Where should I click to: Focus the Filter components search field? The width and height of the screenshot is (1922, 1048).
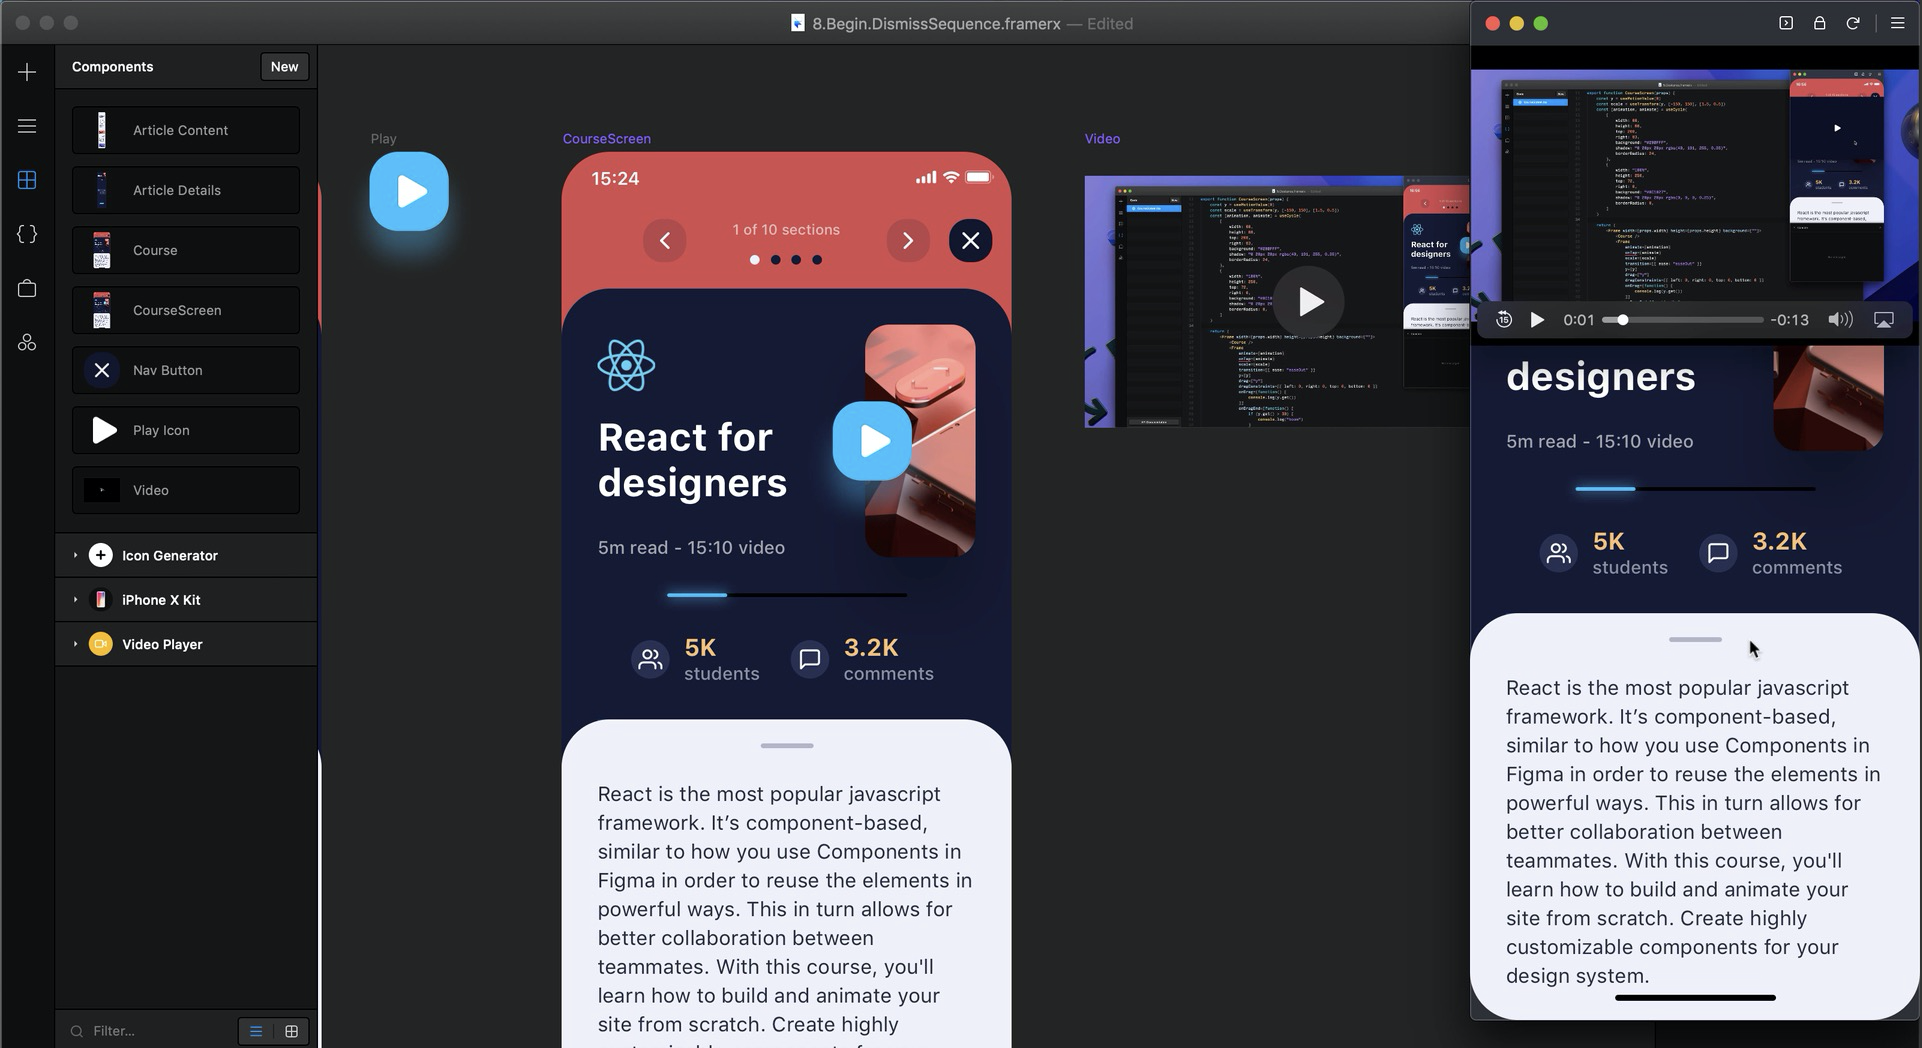click(150, 1031)
